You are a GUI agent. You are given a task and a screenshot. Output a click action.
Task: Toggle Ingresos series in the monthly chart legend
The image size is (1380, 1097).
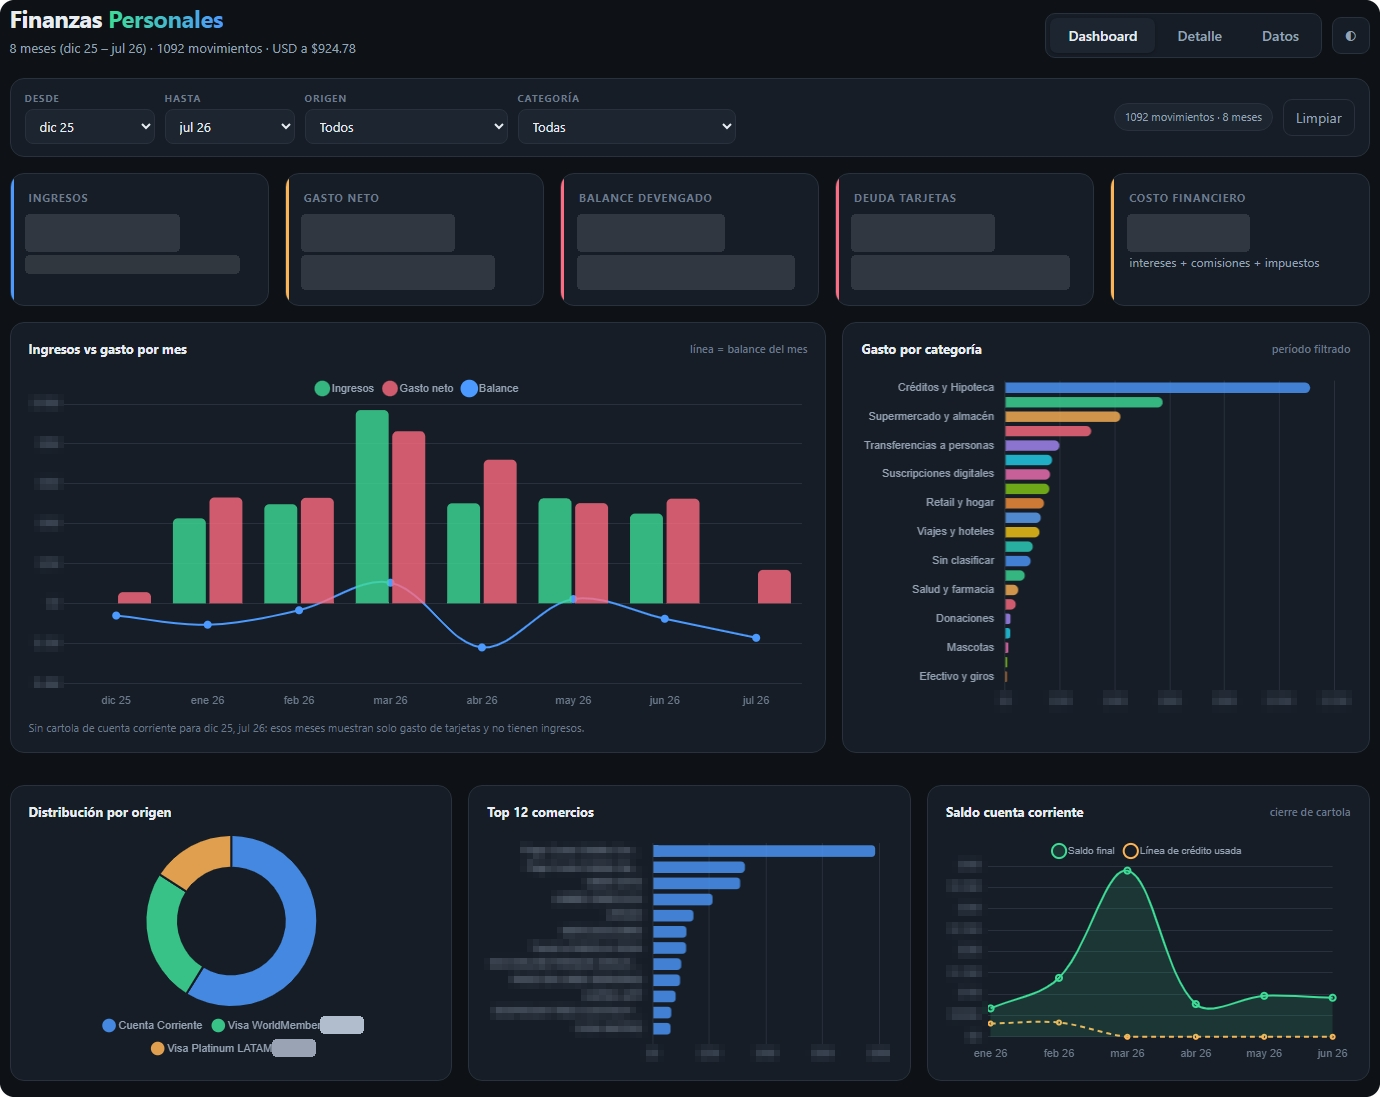point(344,388)
